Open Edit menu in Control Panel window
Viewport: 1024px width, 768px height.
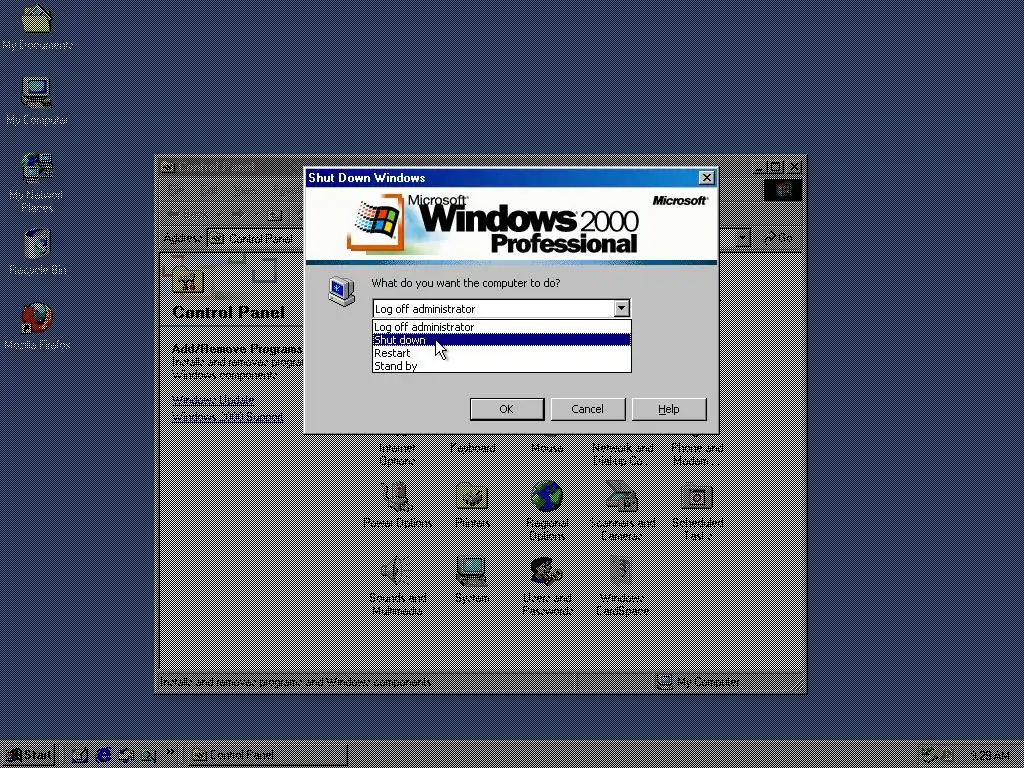pyautogui.click(x=209, y=190)
